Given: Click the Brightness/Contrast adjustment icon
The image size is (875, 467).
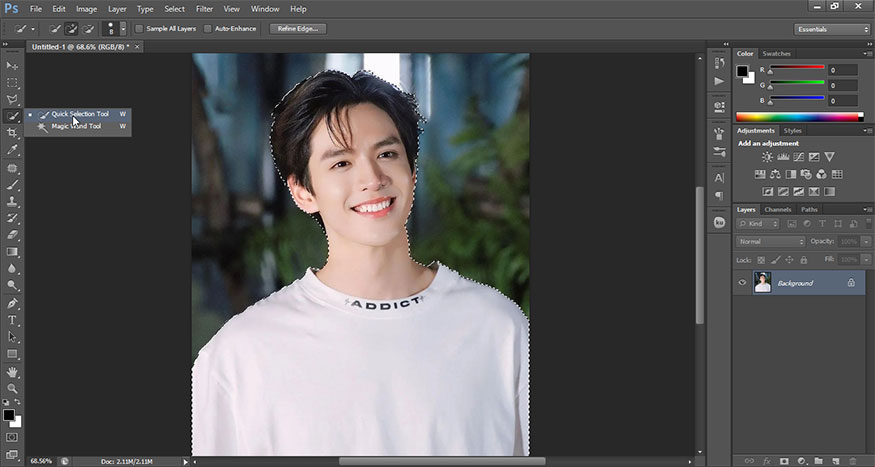Looking at the screenshot, I should (x=767, y=157).
